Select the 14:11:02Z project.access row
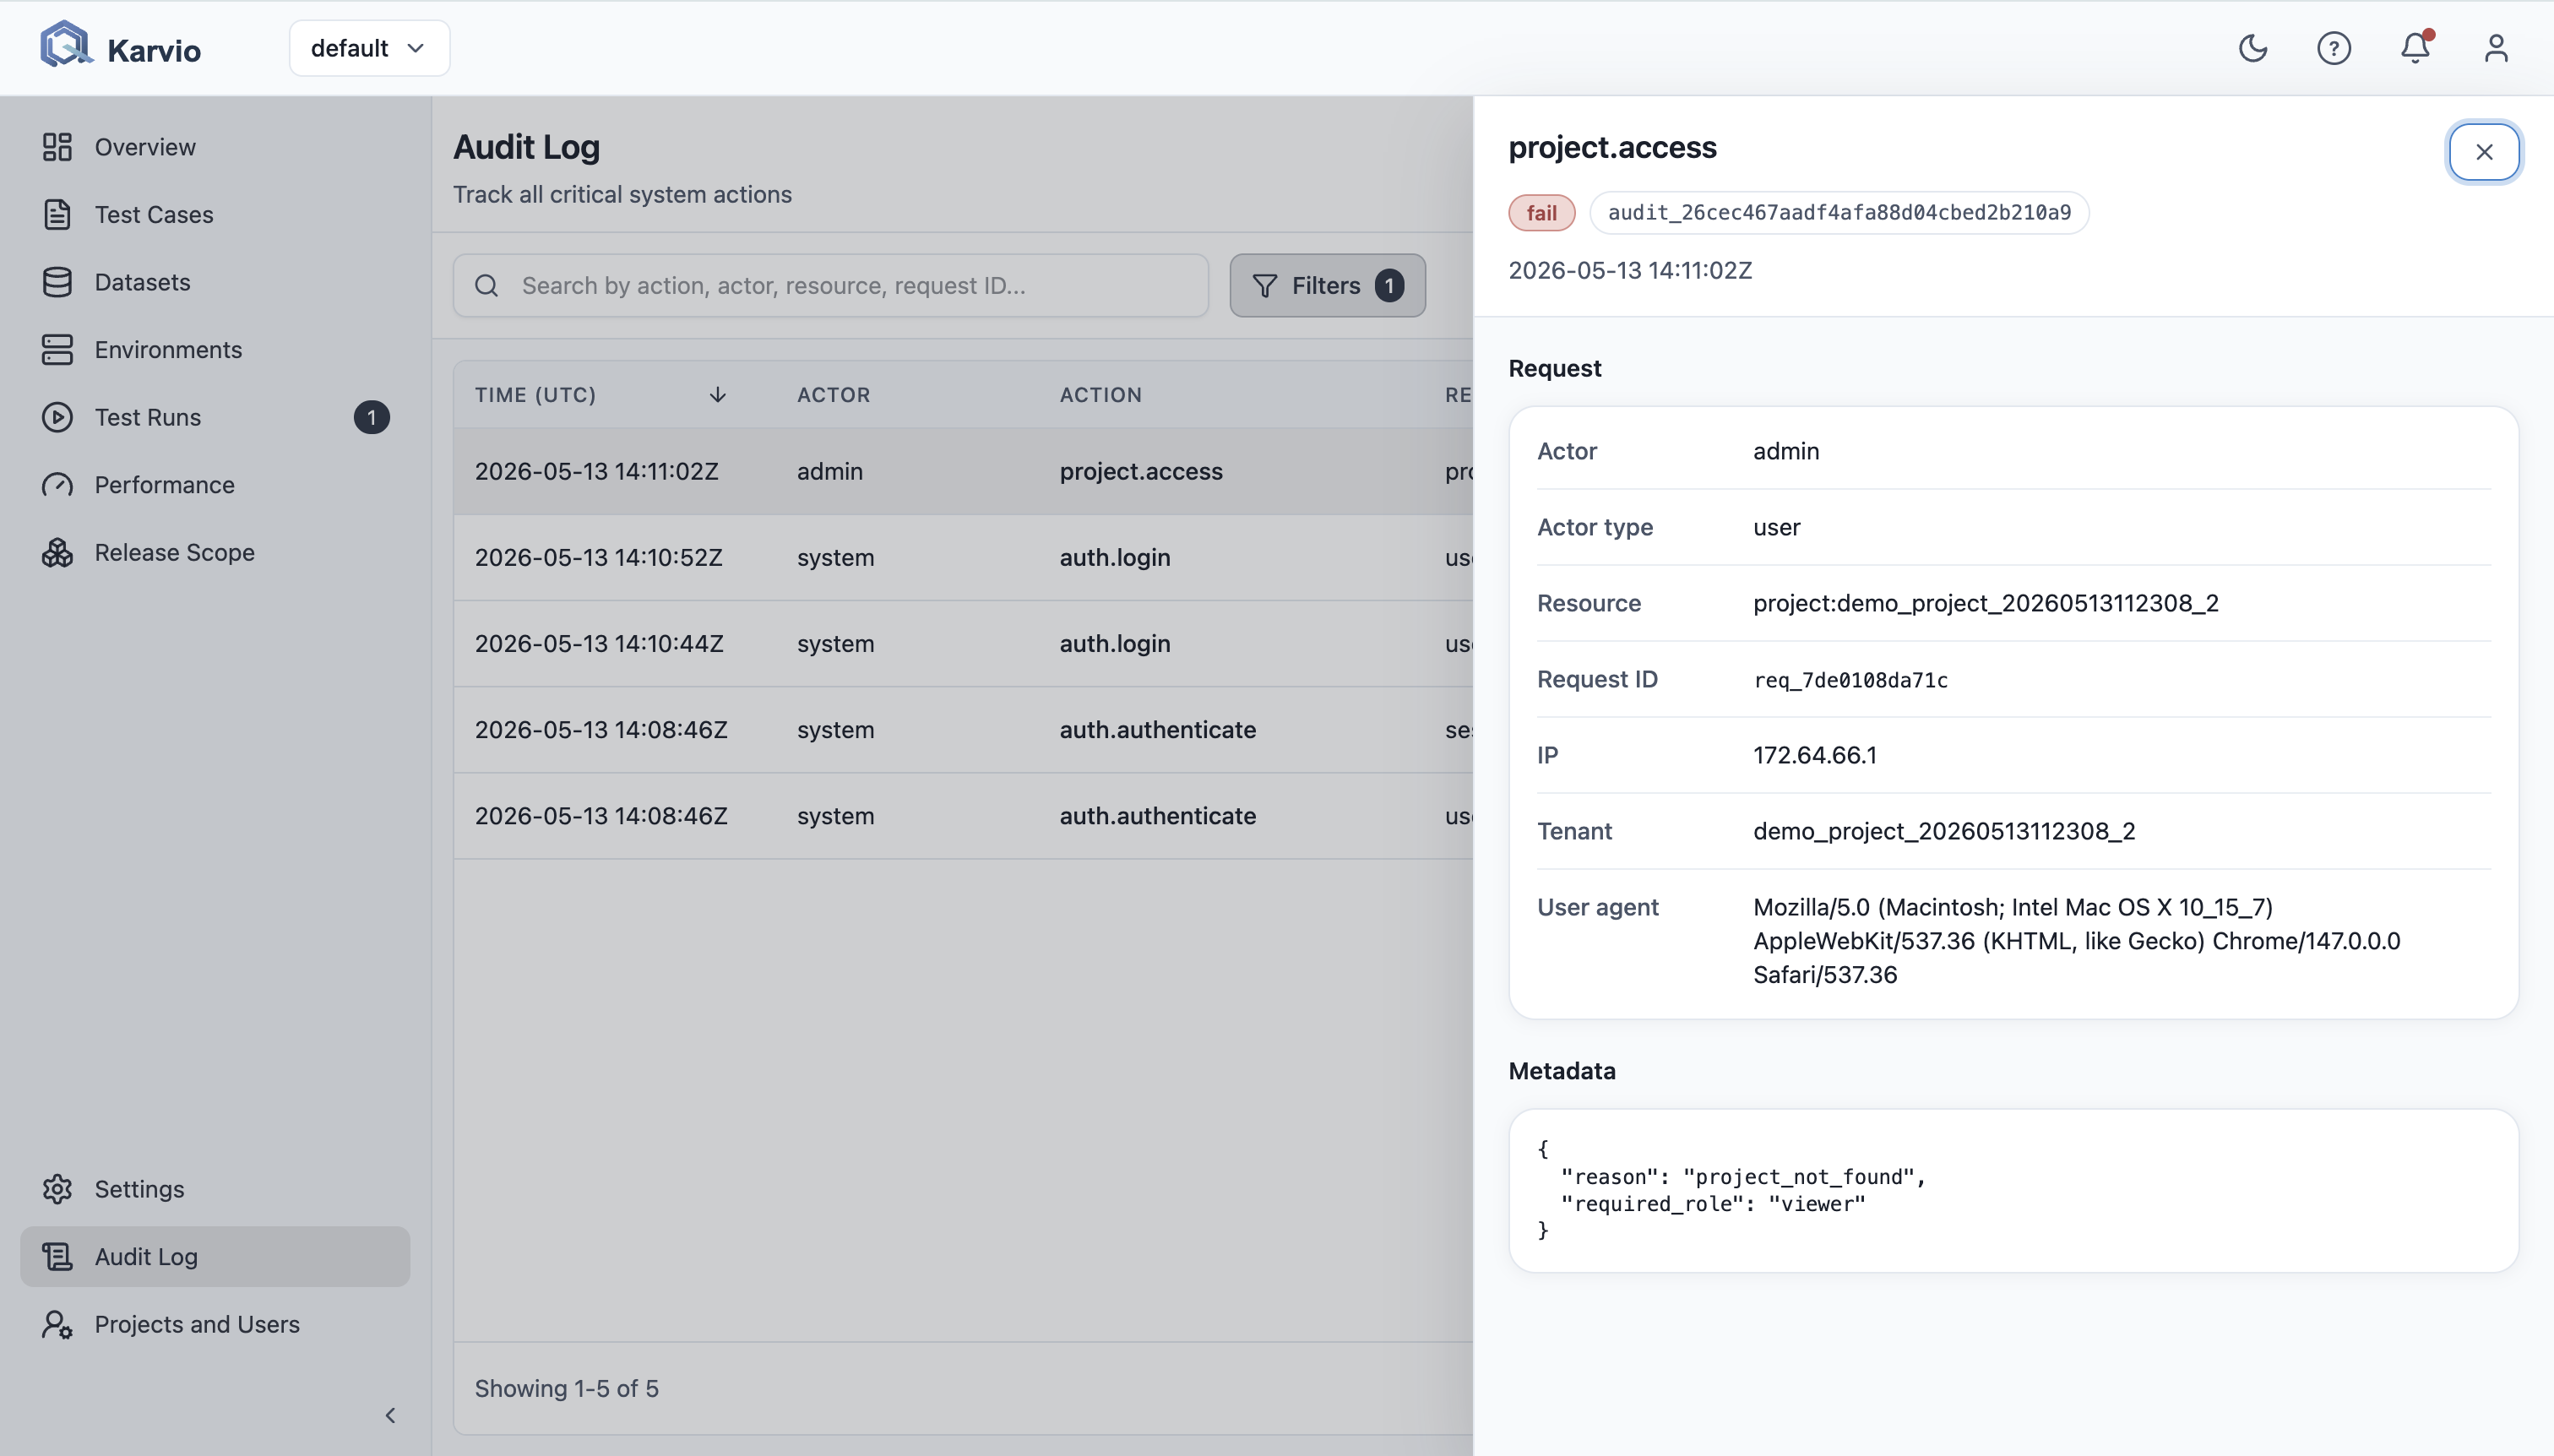 coord(963,471)
